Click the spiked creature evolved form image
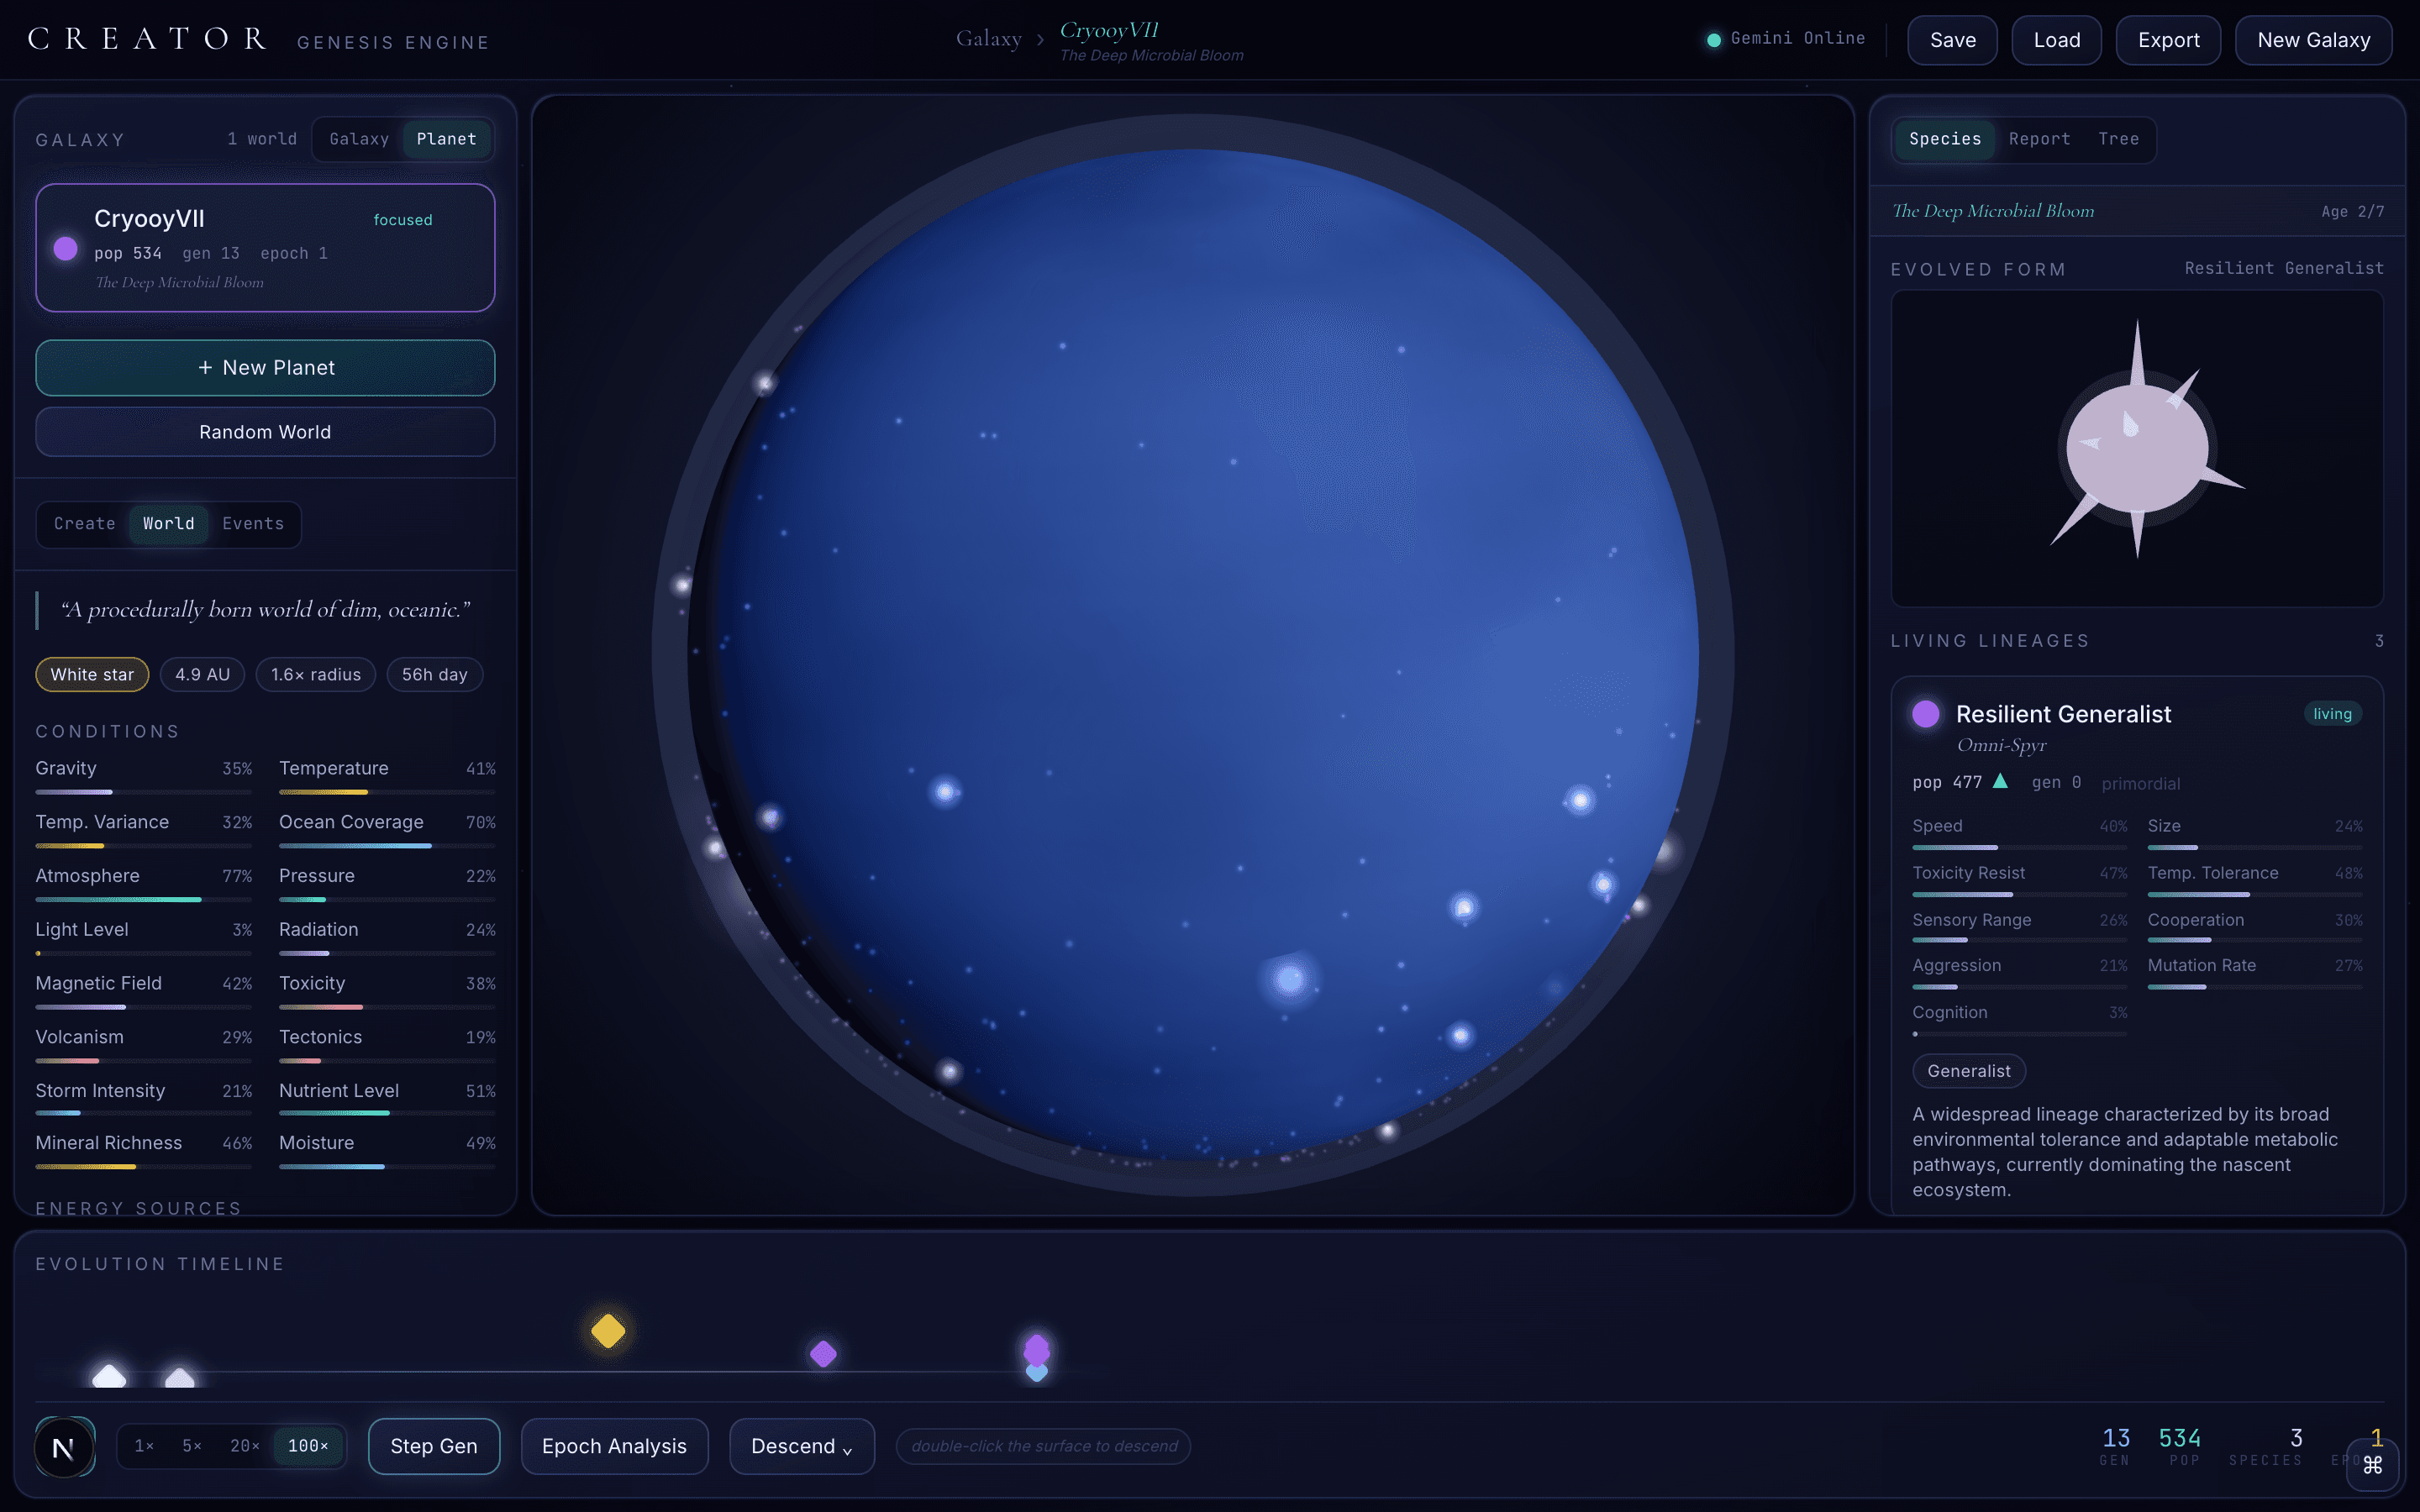 (x=2137, y=448)
